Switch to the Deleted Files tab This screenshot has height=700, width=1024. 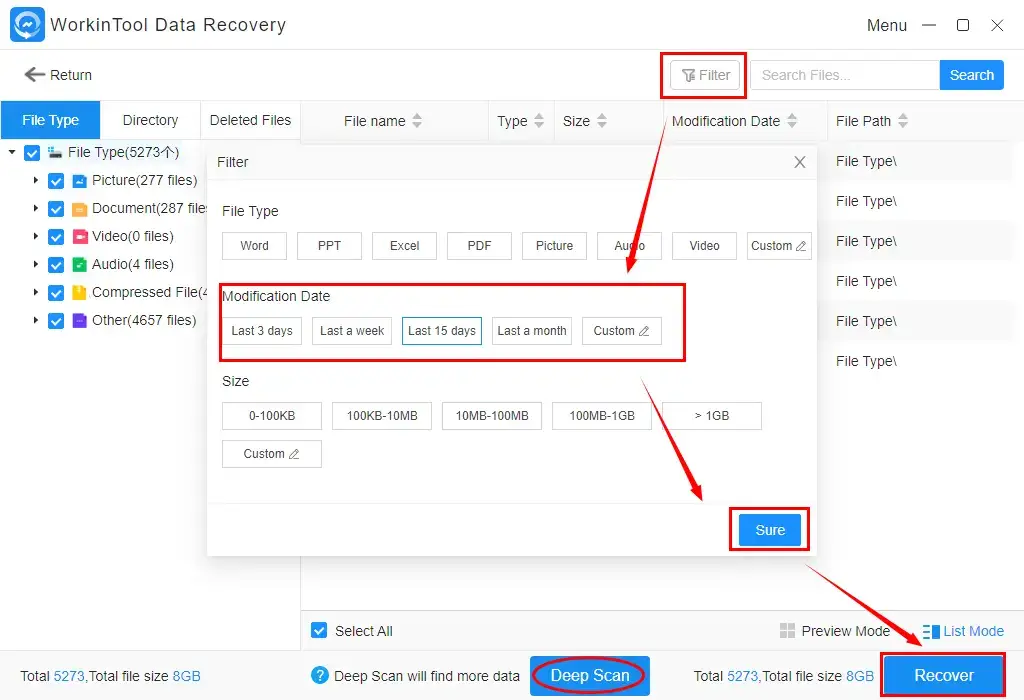pos(250,120)
